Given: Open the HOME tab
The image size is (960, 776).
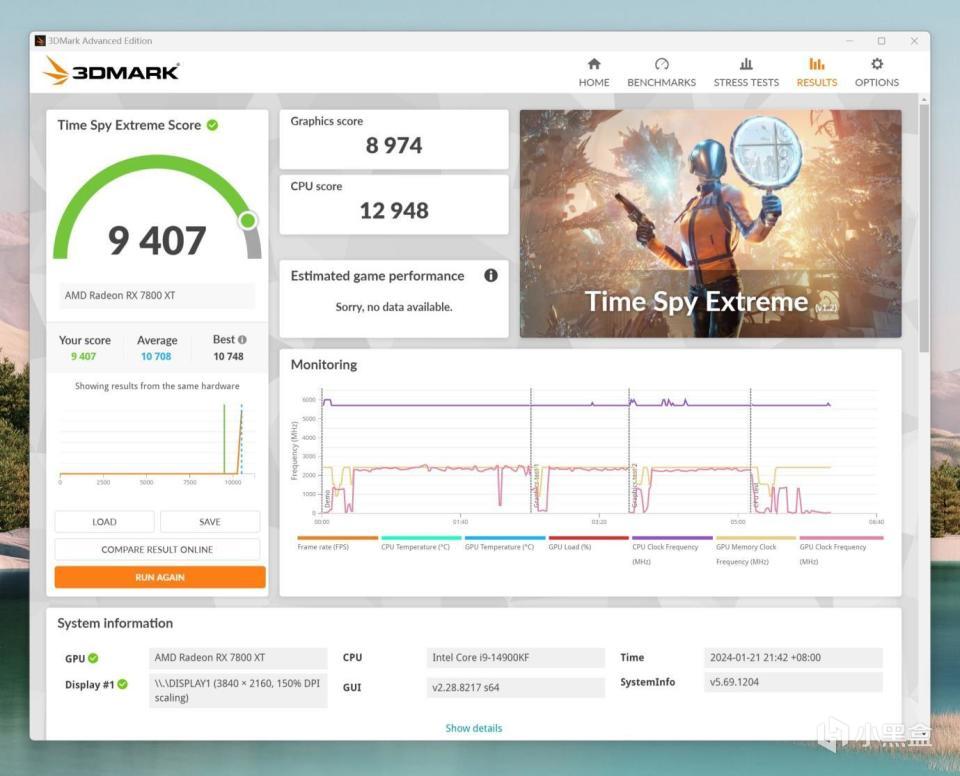Looking at the screenshot, I should click(594, 73).
